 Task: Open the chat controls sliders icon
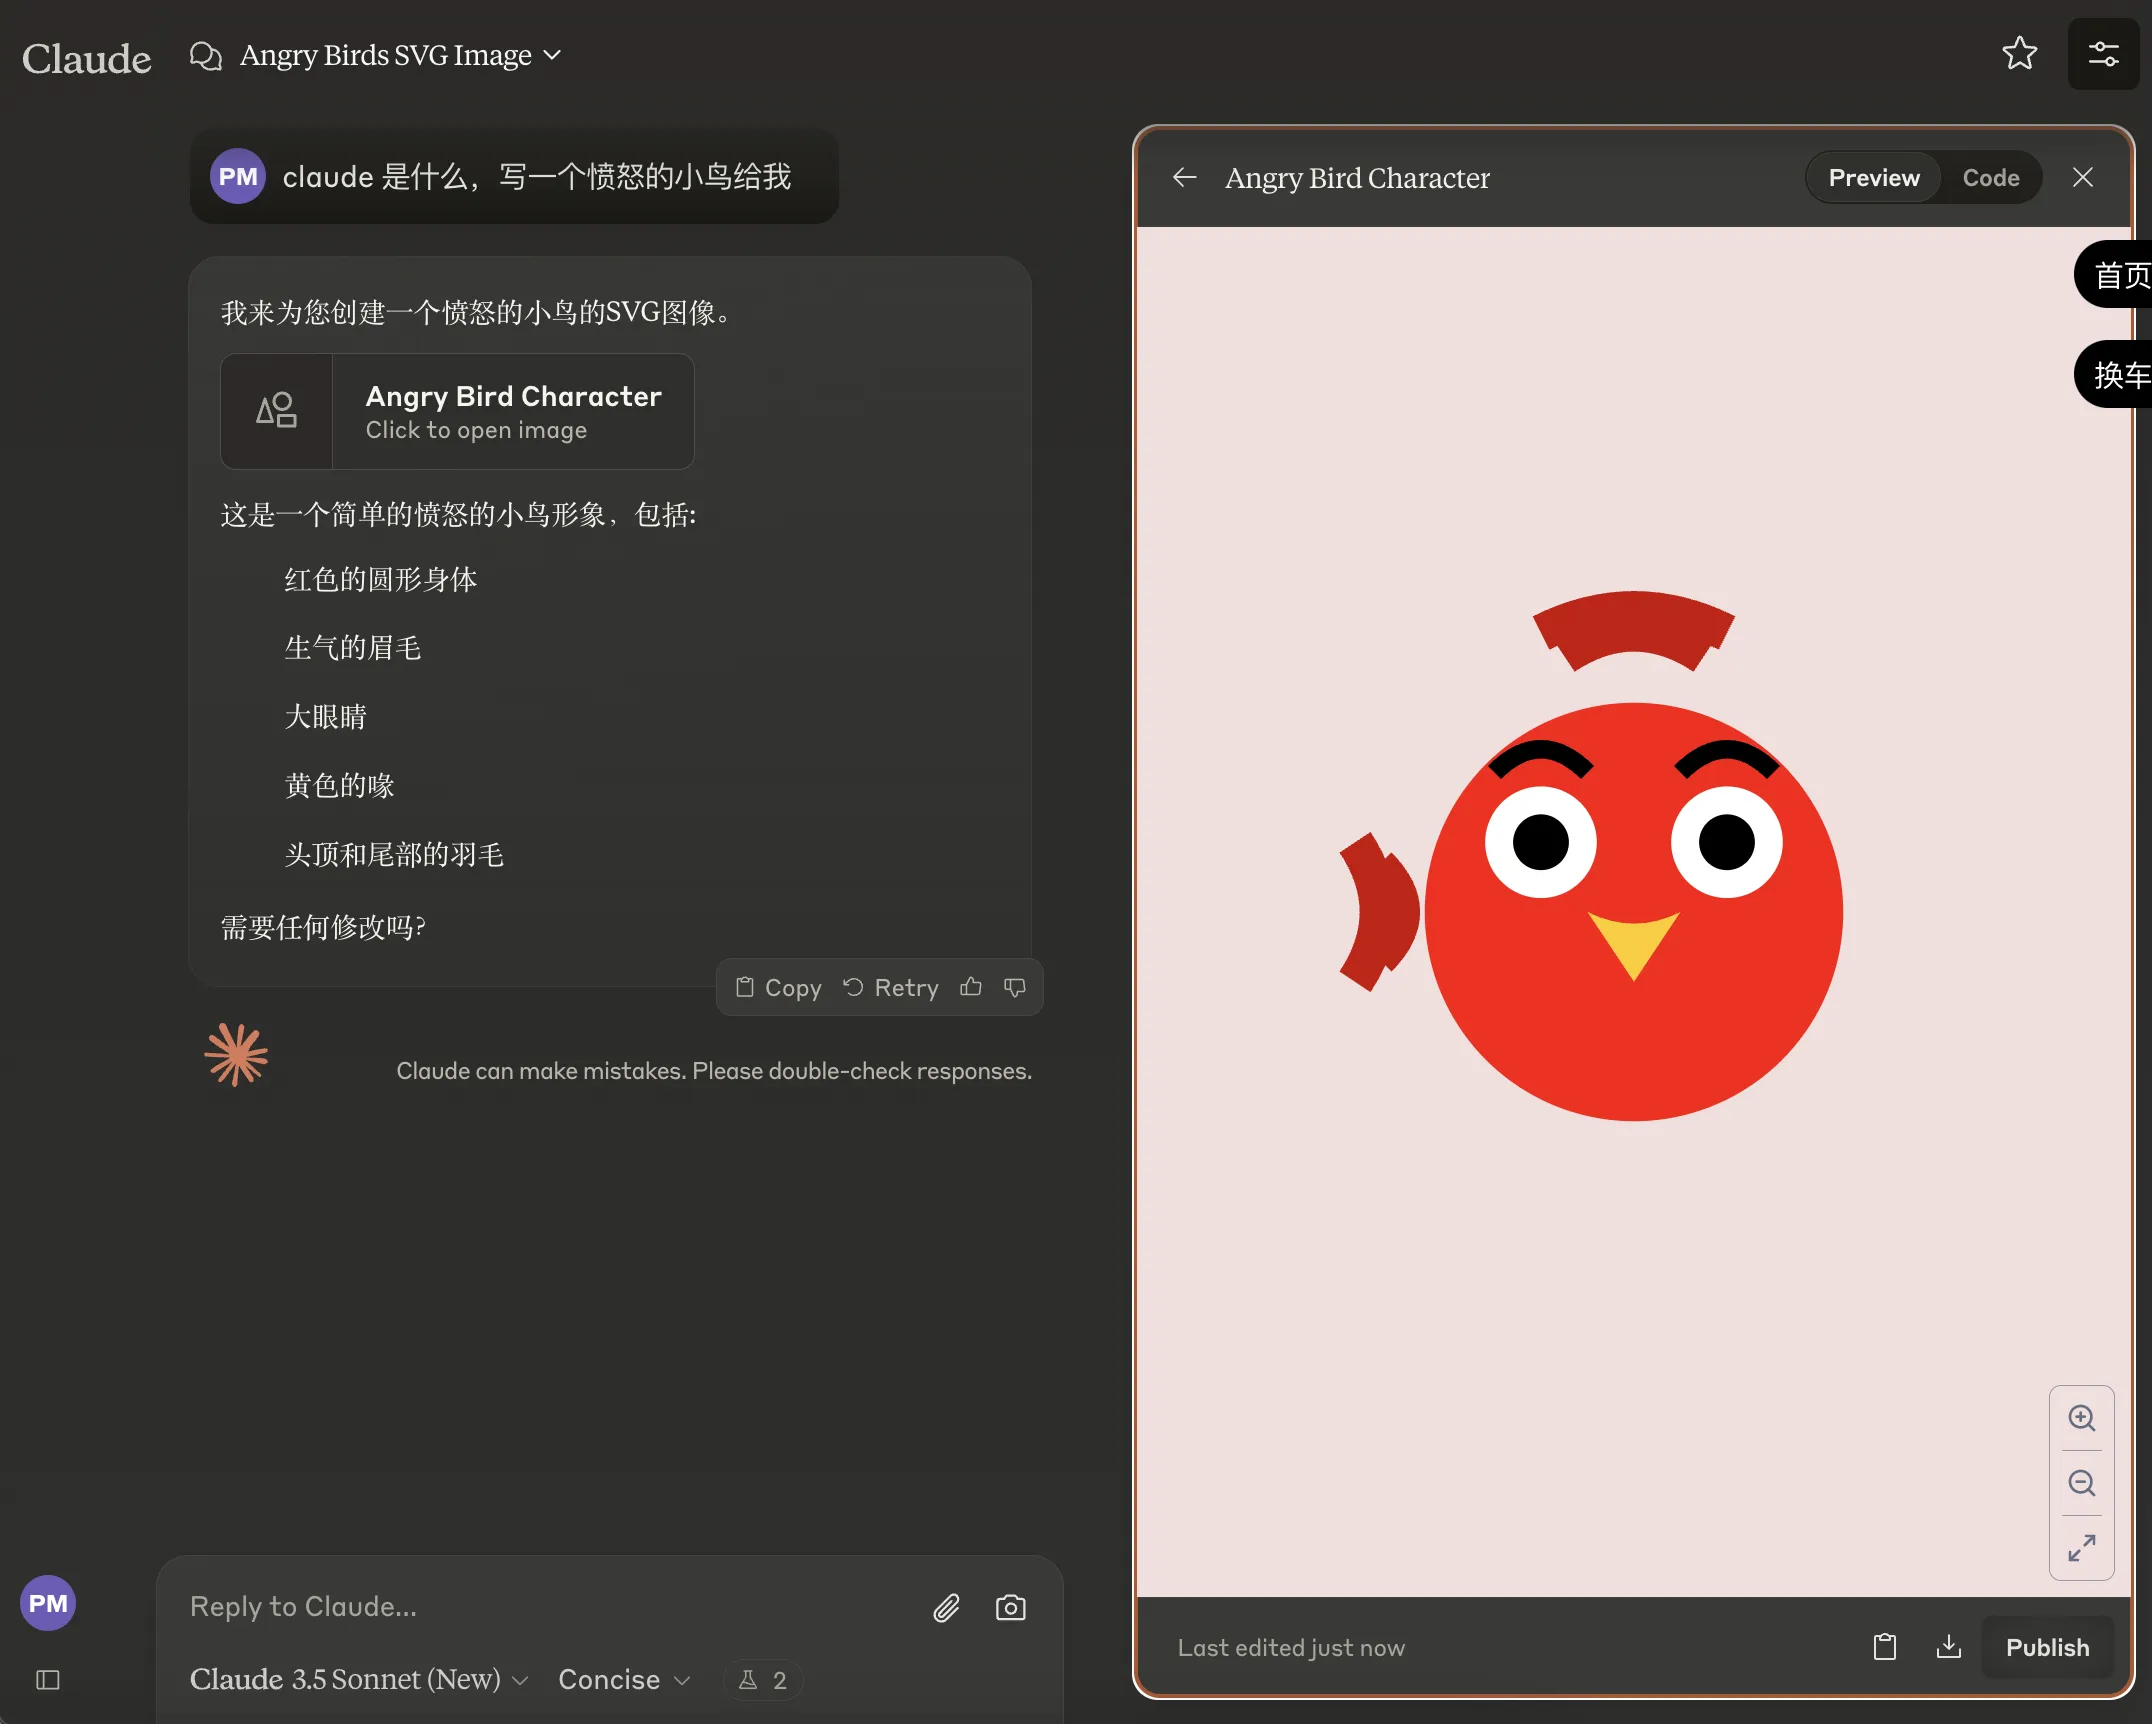[x=2103, y=54]
